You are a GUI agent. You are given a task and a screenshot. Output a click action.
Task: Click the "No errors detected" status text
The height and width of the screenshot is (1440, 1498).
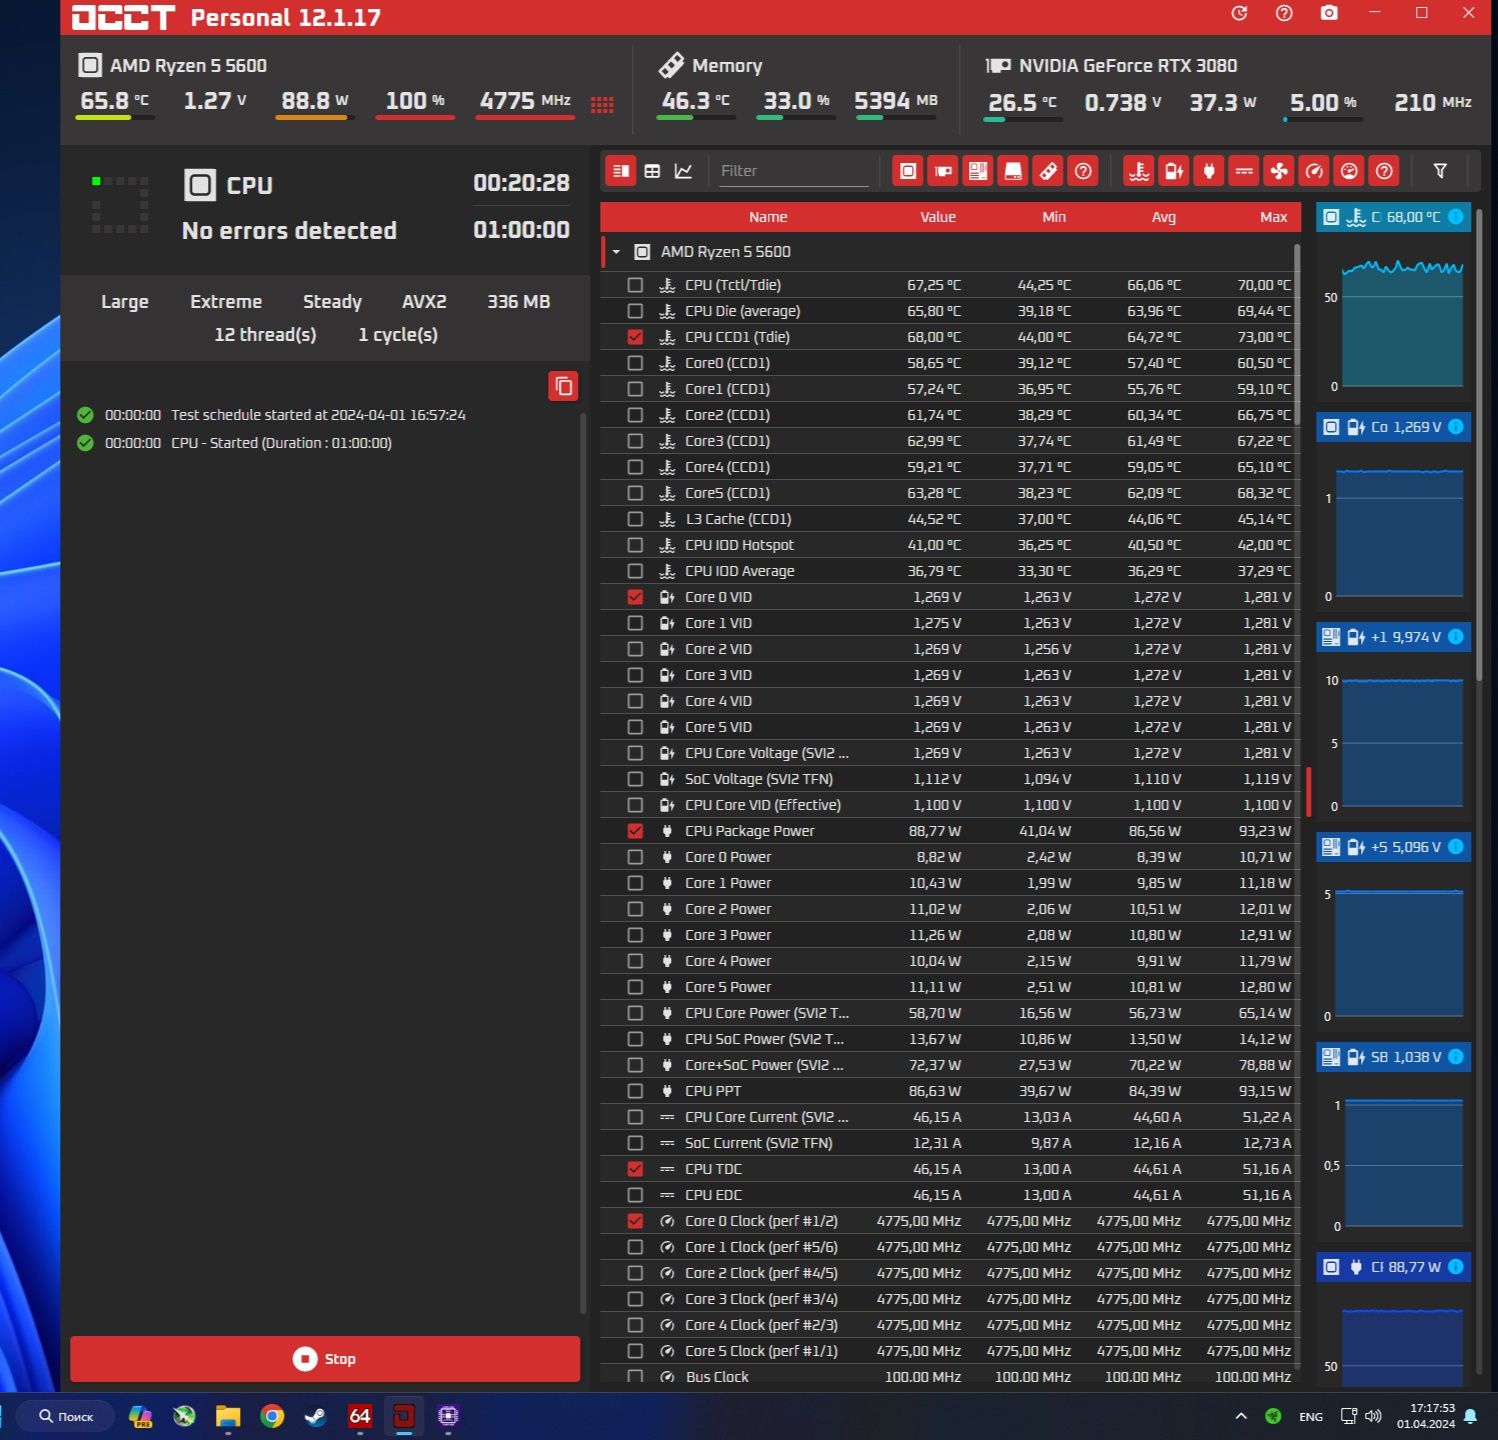click(x=289, y=231)
